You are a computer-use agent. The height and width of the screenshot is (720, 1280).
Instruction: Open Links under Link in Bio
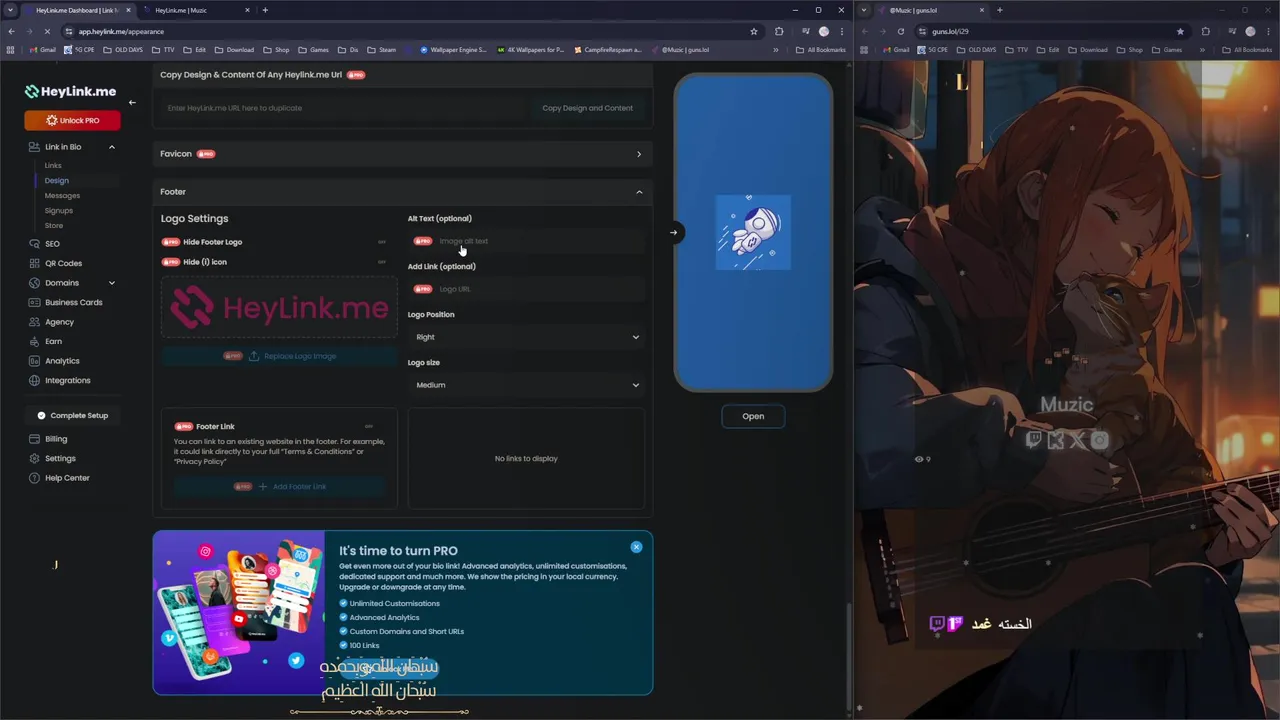tap(53, 165)
